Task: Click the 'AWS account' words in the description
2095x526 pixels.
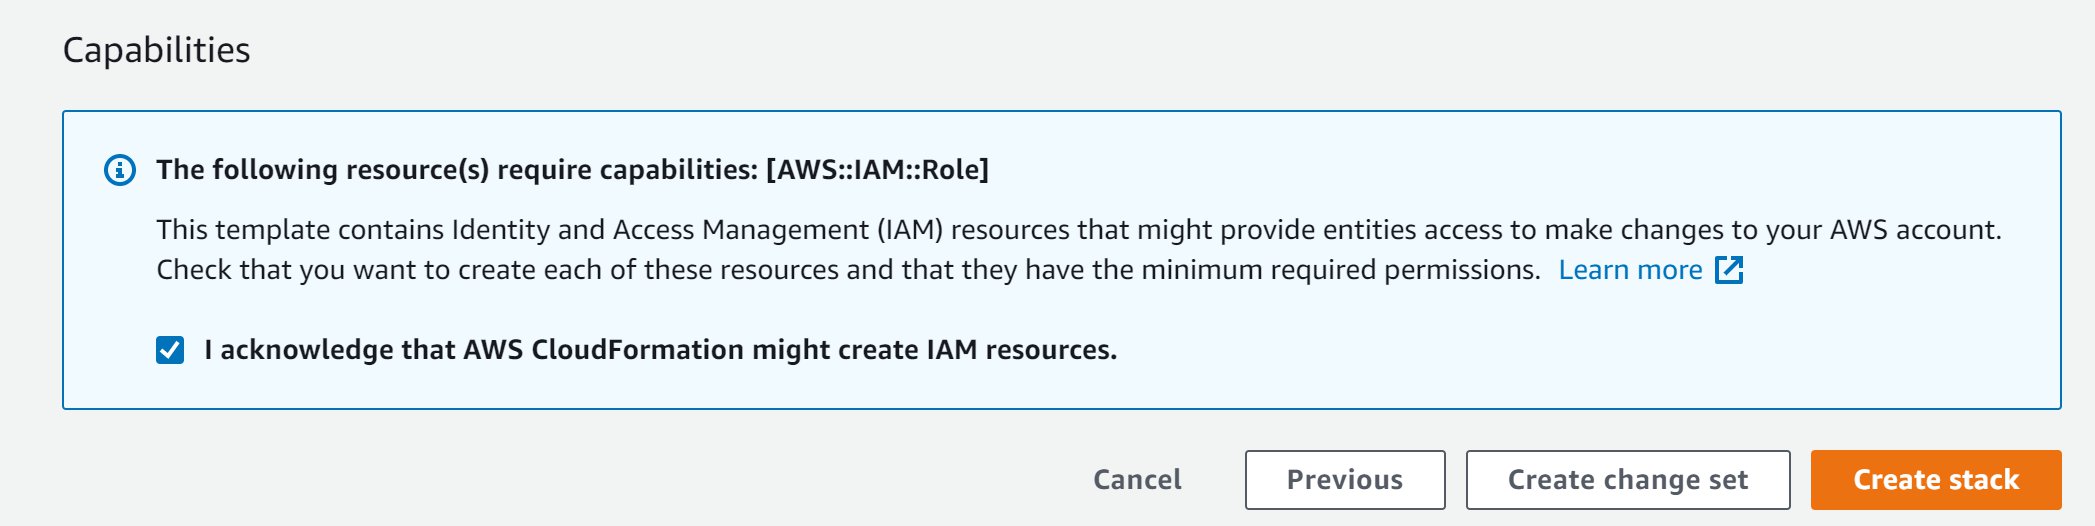Action: point(1913,230)
